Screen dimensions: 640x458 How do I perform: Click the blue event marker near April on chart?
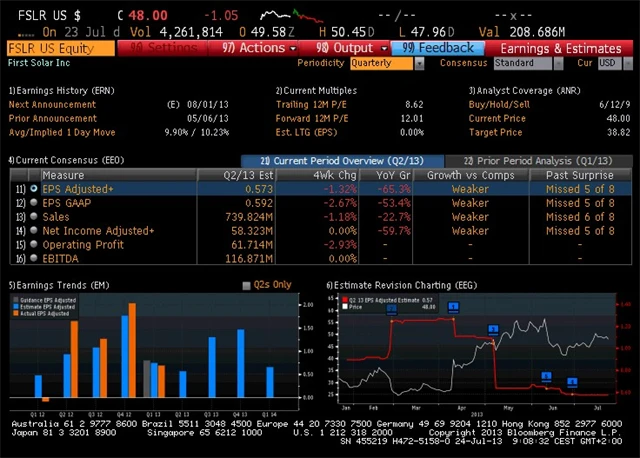[453, 309]
